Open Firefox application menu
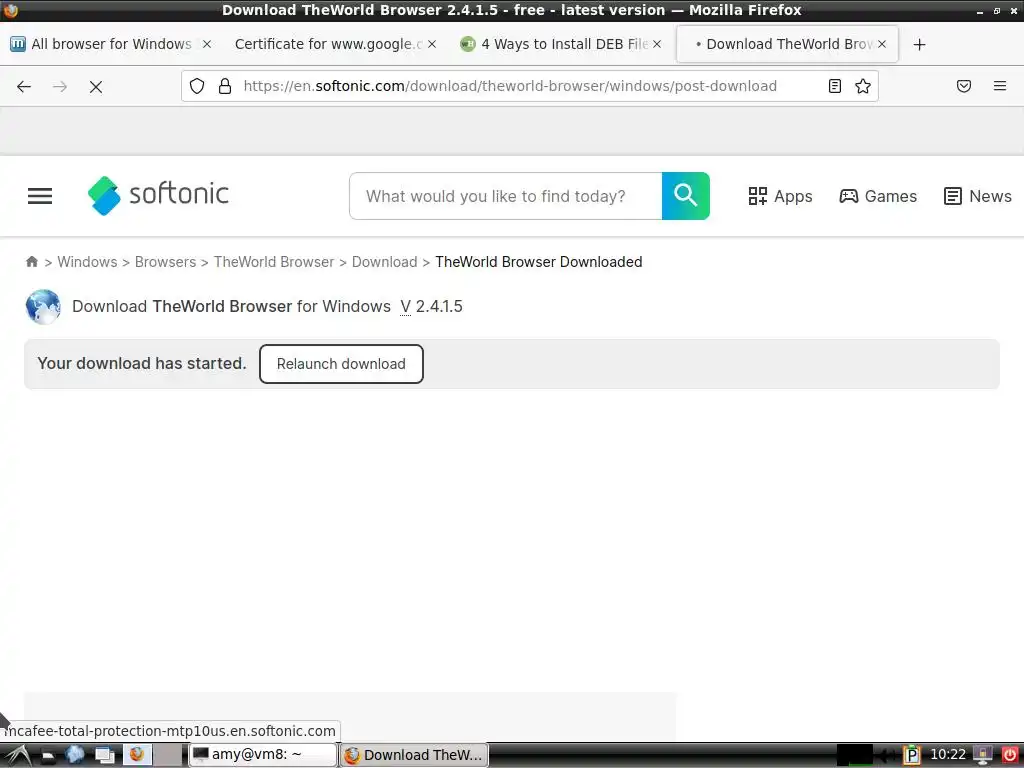 click(x=1000, y=86)
